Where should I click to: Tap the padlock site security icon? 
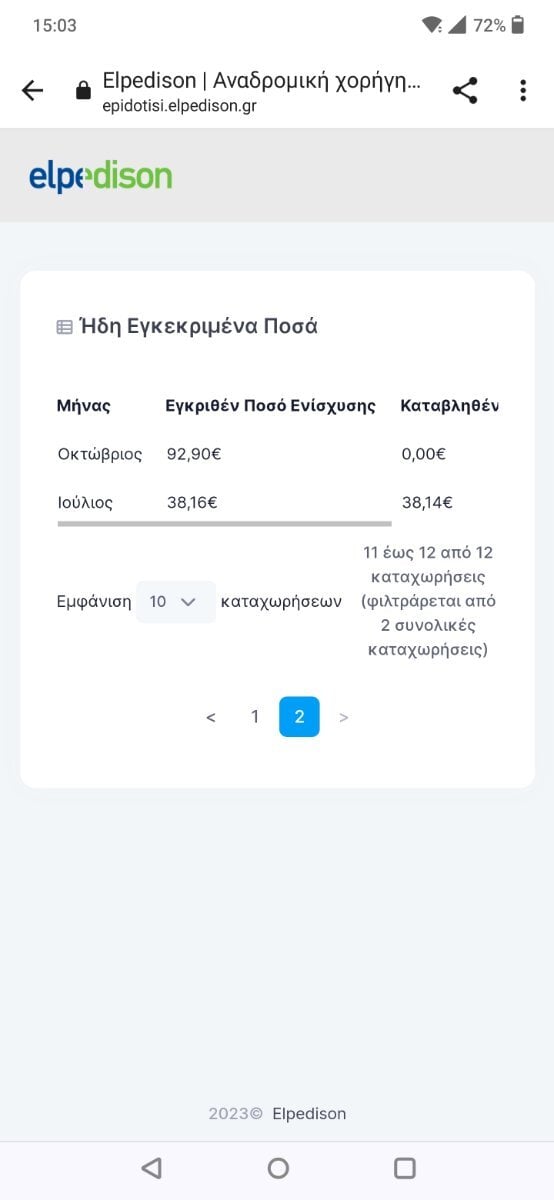[x=83, y=91]
